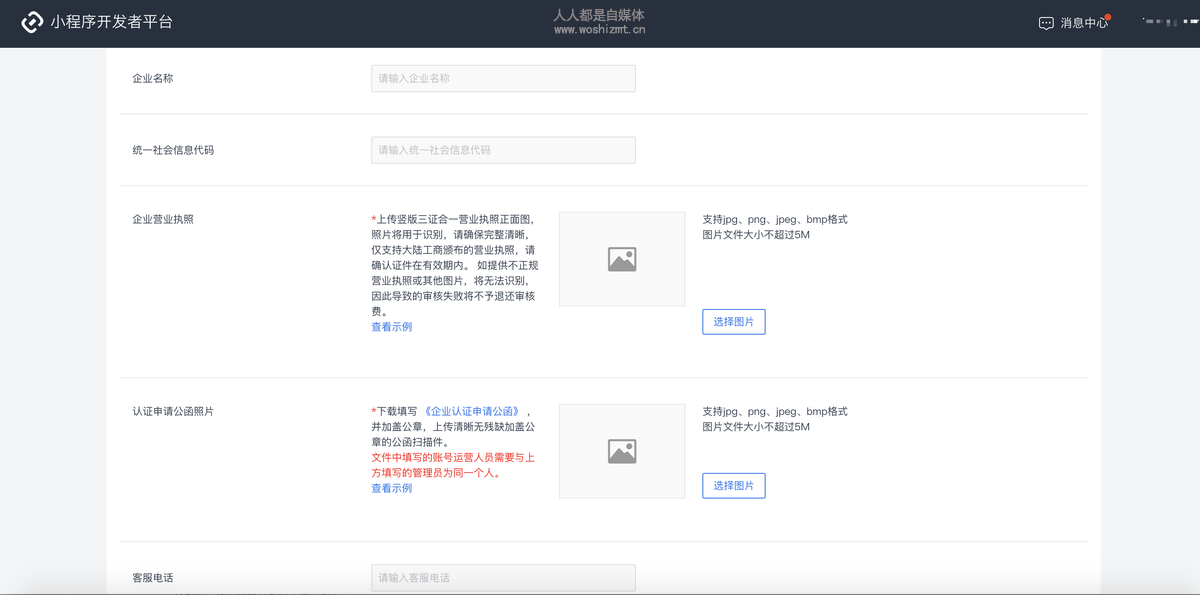The height and width of the screenshot is (595, 1200).
Task: Focus the 统一社会信息代码 input field
Action: click(x=503, y=150)
